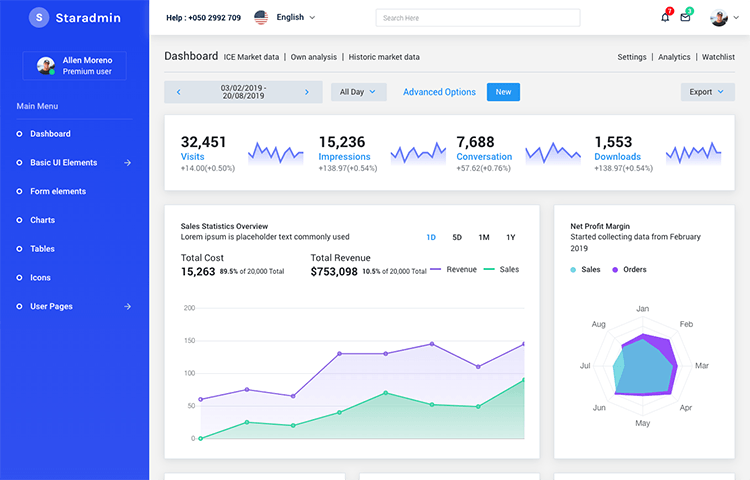Click the Staradmin S logo icon
750x480 pixels.
(x=39, y=18)
